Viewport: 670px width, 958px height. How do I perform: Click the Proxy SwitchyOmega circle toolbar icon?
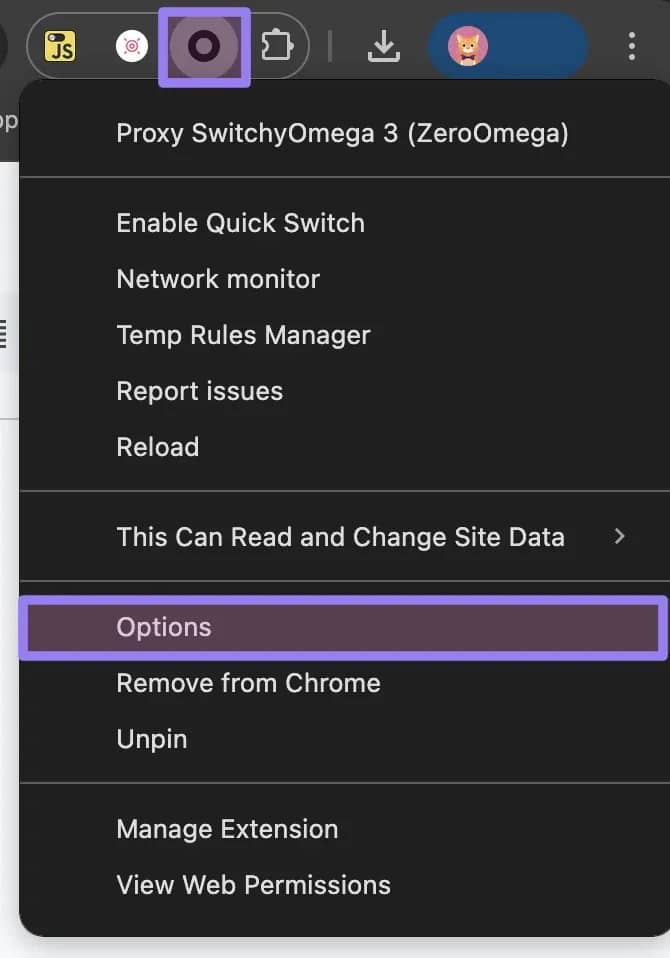click(x=204, y=46)
